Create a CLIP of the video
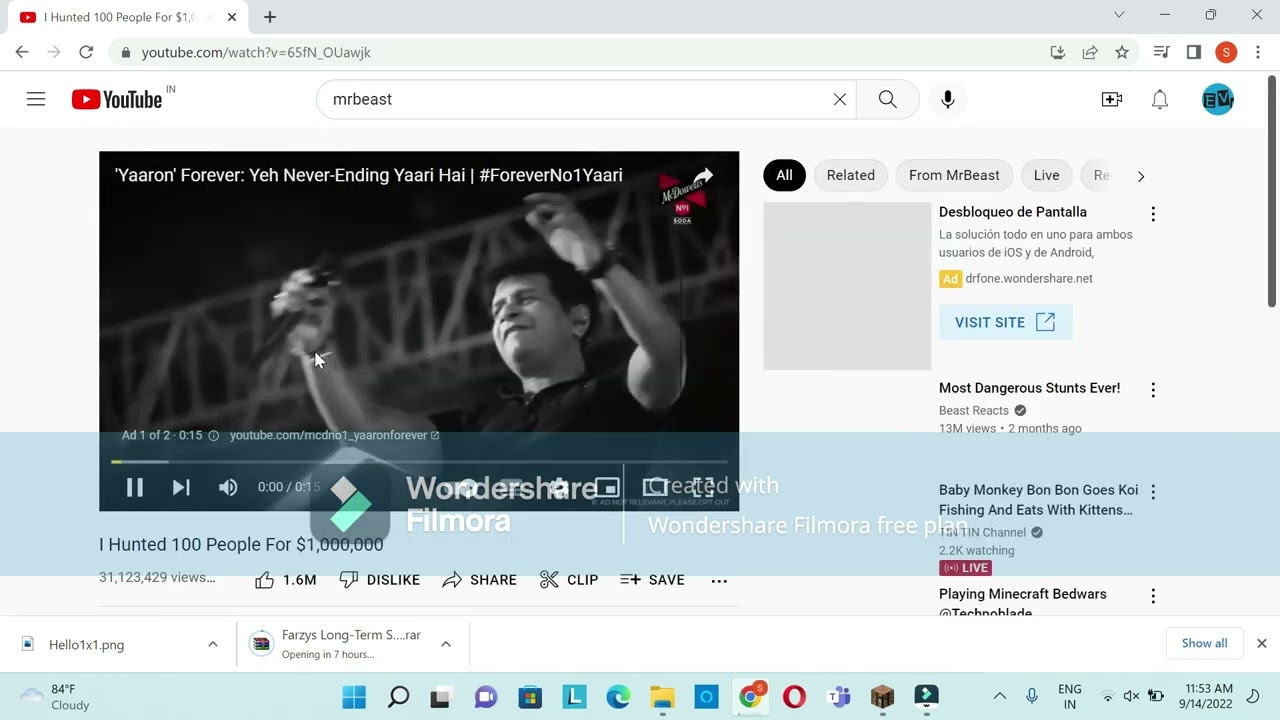The image size is (1280, 720). tap(569, 580)
